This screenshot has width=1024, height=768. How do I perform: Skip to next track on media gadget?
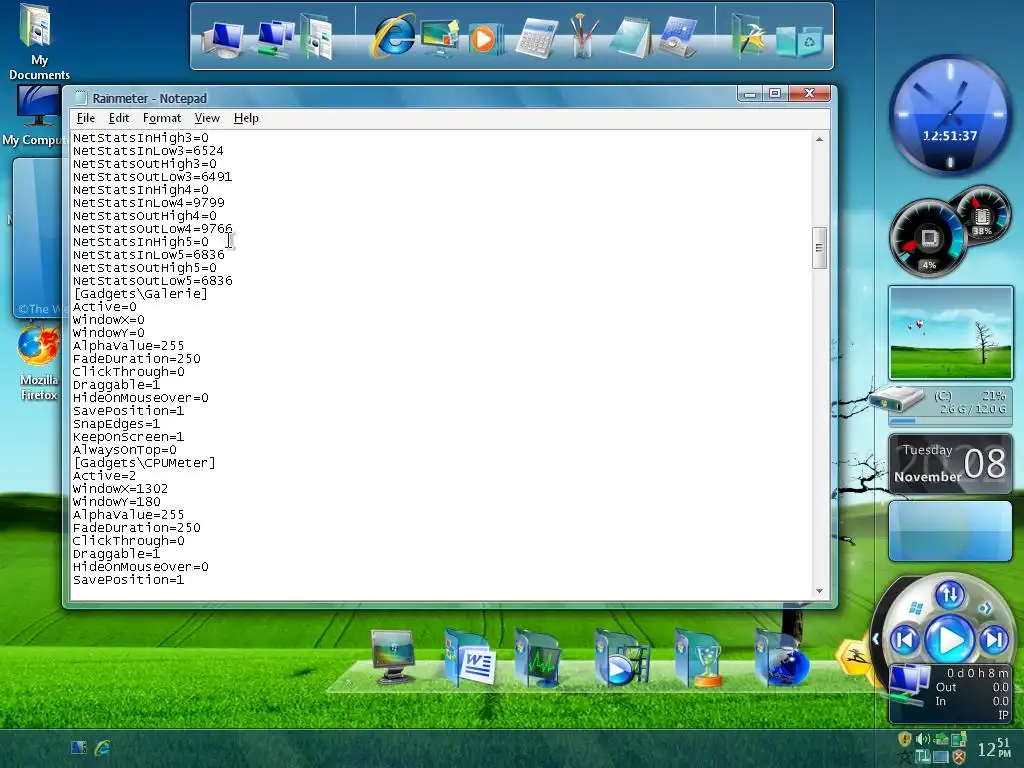(994, 640)
